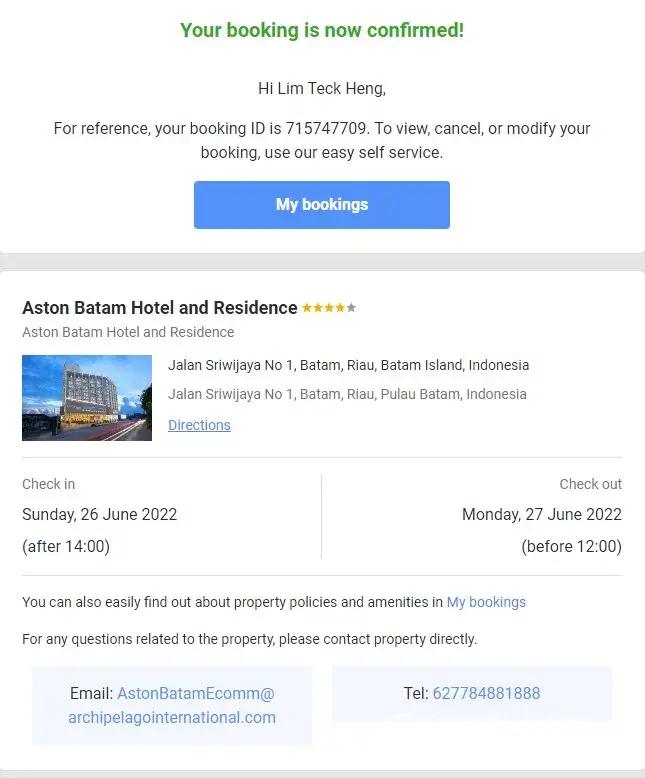
Task: Click the 'Check in' label
Action: pos(48,484)
